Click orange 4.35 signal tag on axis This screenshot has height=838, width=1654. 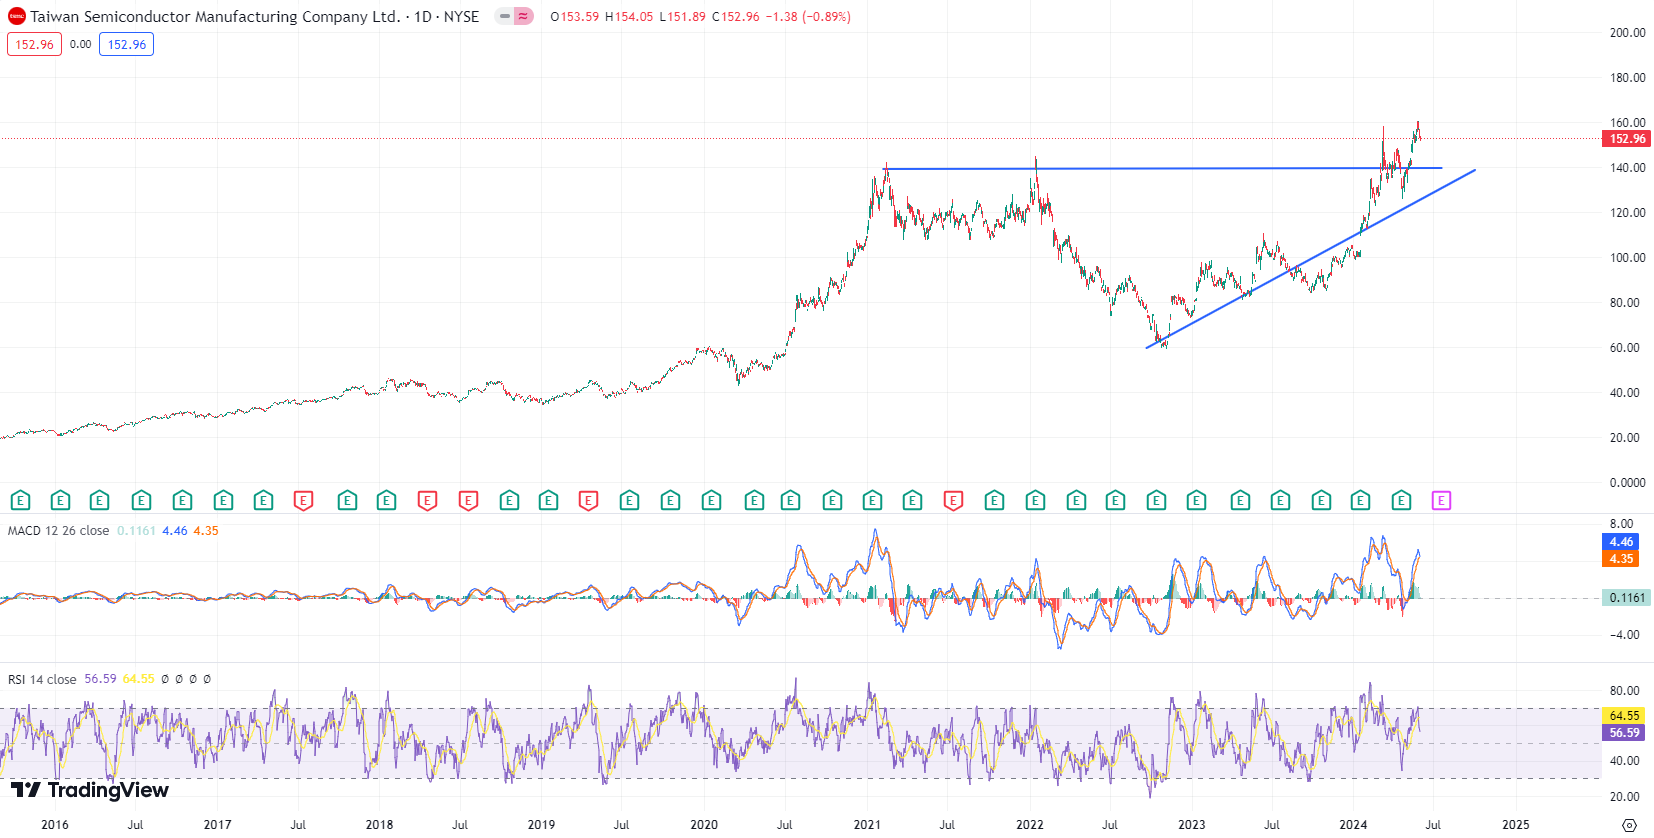point(1621,559)
